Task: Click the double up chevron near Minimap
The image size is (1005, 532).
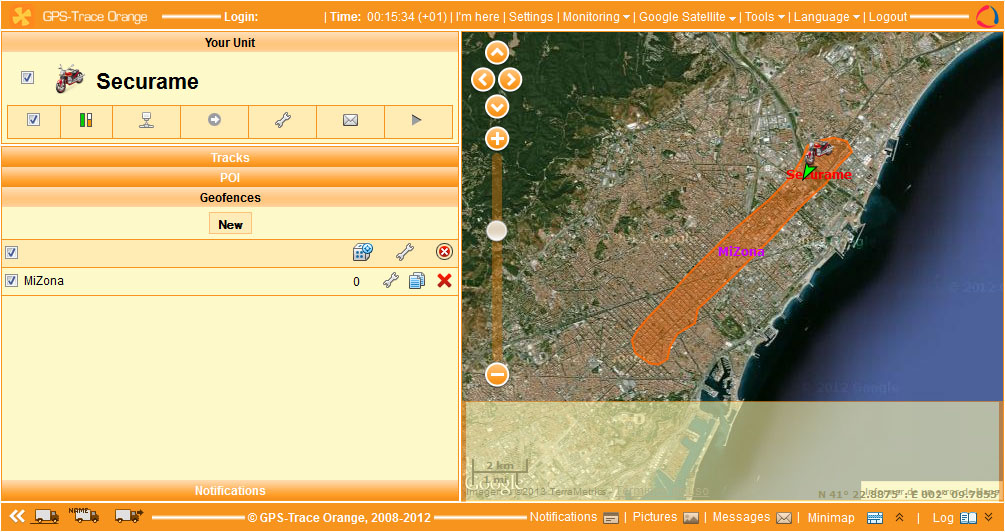Action: point(899,517)
